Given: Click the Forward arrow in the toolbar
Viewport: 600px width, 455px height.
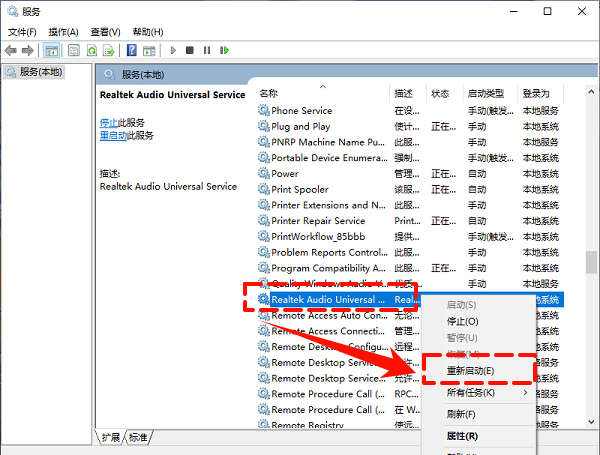Looking at the screenshot, I should (28, 50).
